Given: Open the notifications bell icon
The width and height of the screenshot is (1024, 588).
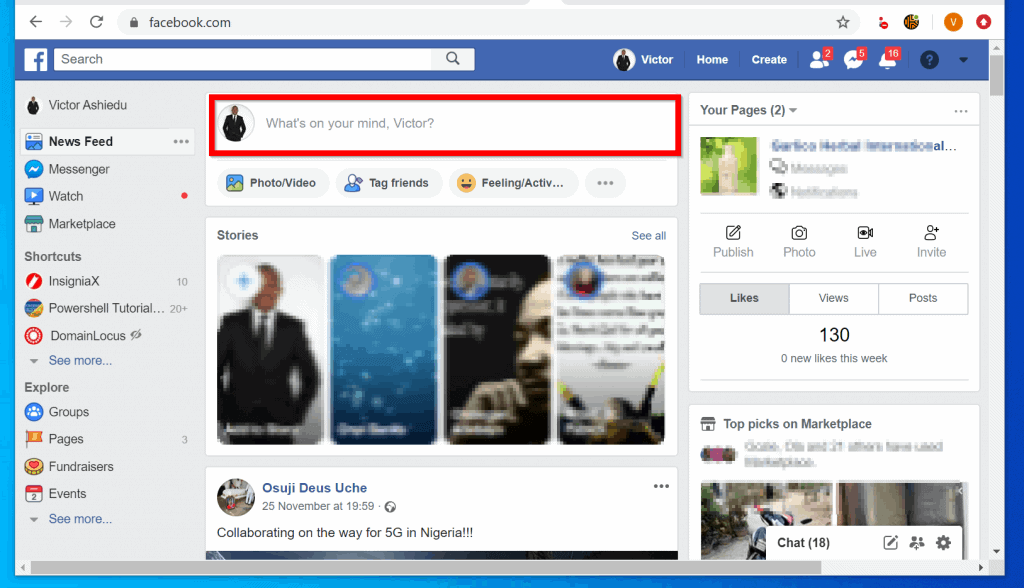Looking at the screenshot, I should [888, 59].
